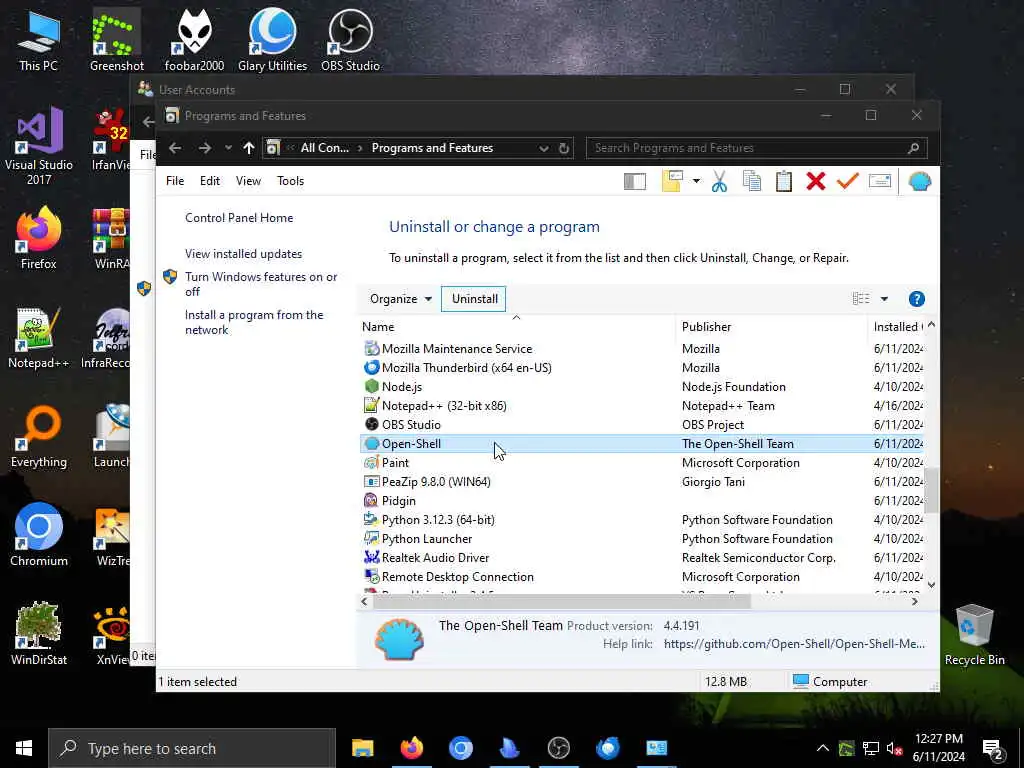The width and height of the screenshot is (1024, 768).
Task: Open the View menu
Action: click(x=248, y=181)
